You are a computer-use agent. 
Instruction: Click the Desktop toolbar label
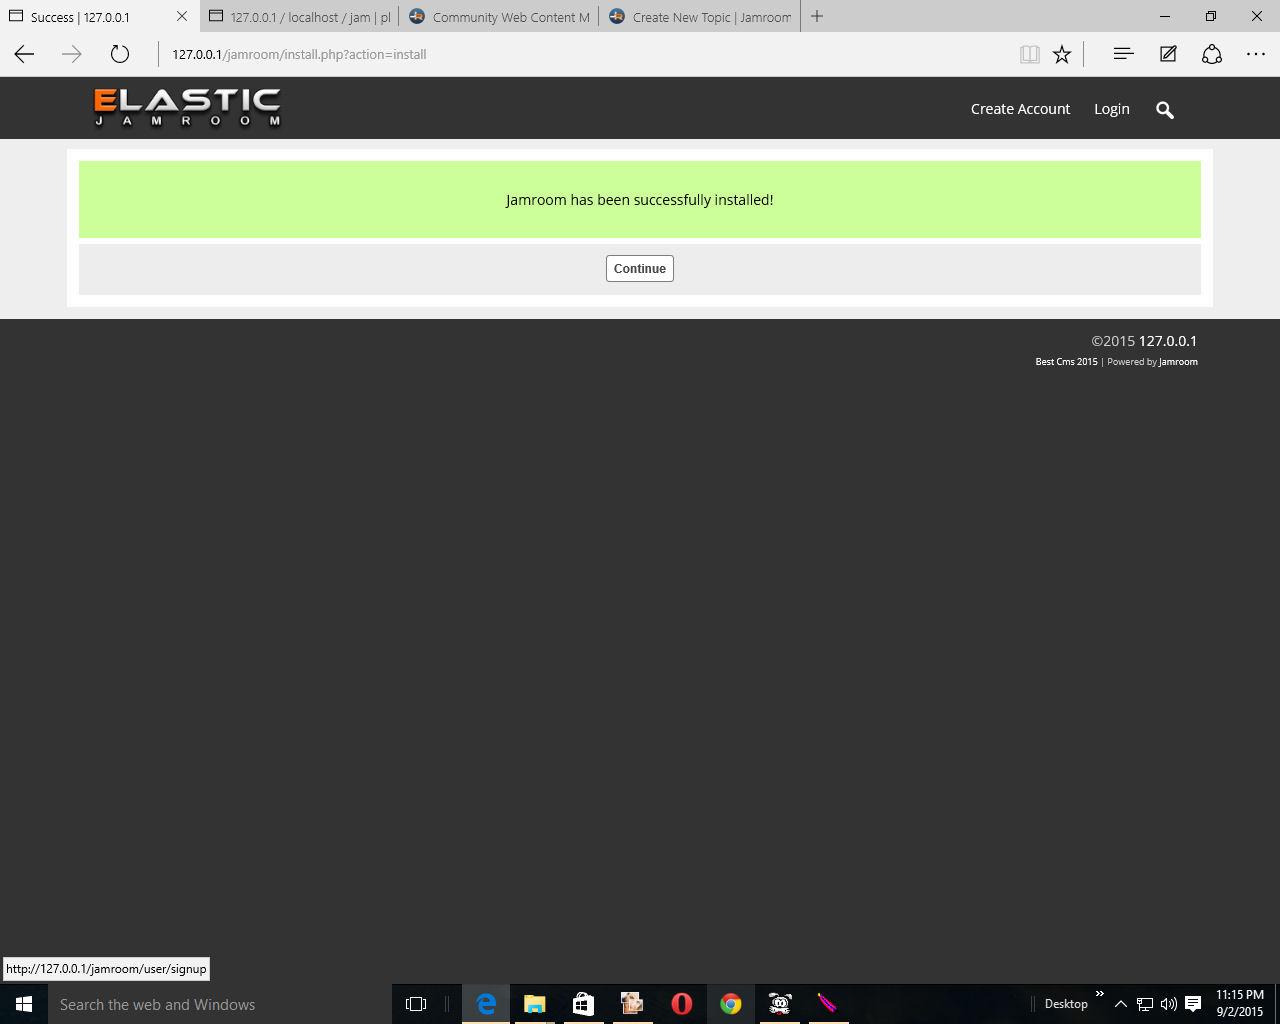1066,1004
